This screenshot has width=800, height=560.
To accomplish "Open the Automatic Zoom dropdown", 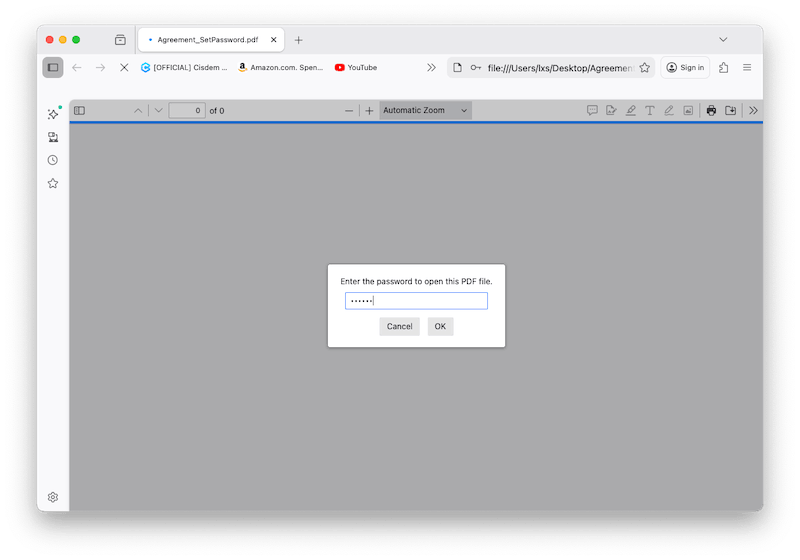I will 425,111.
